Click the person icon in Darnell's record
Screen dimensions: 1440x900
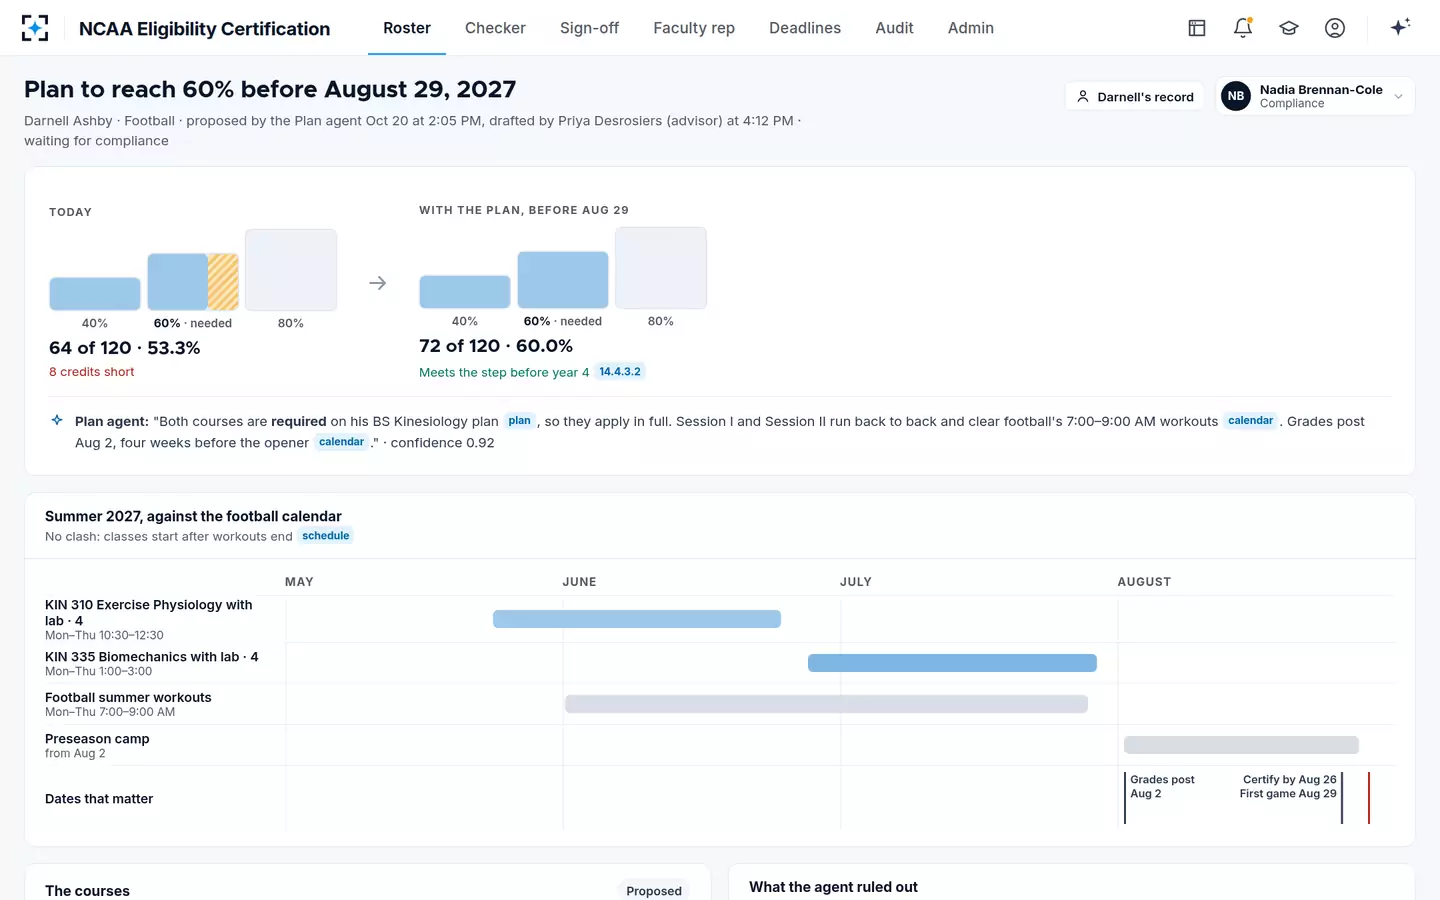click(1083, 97)
